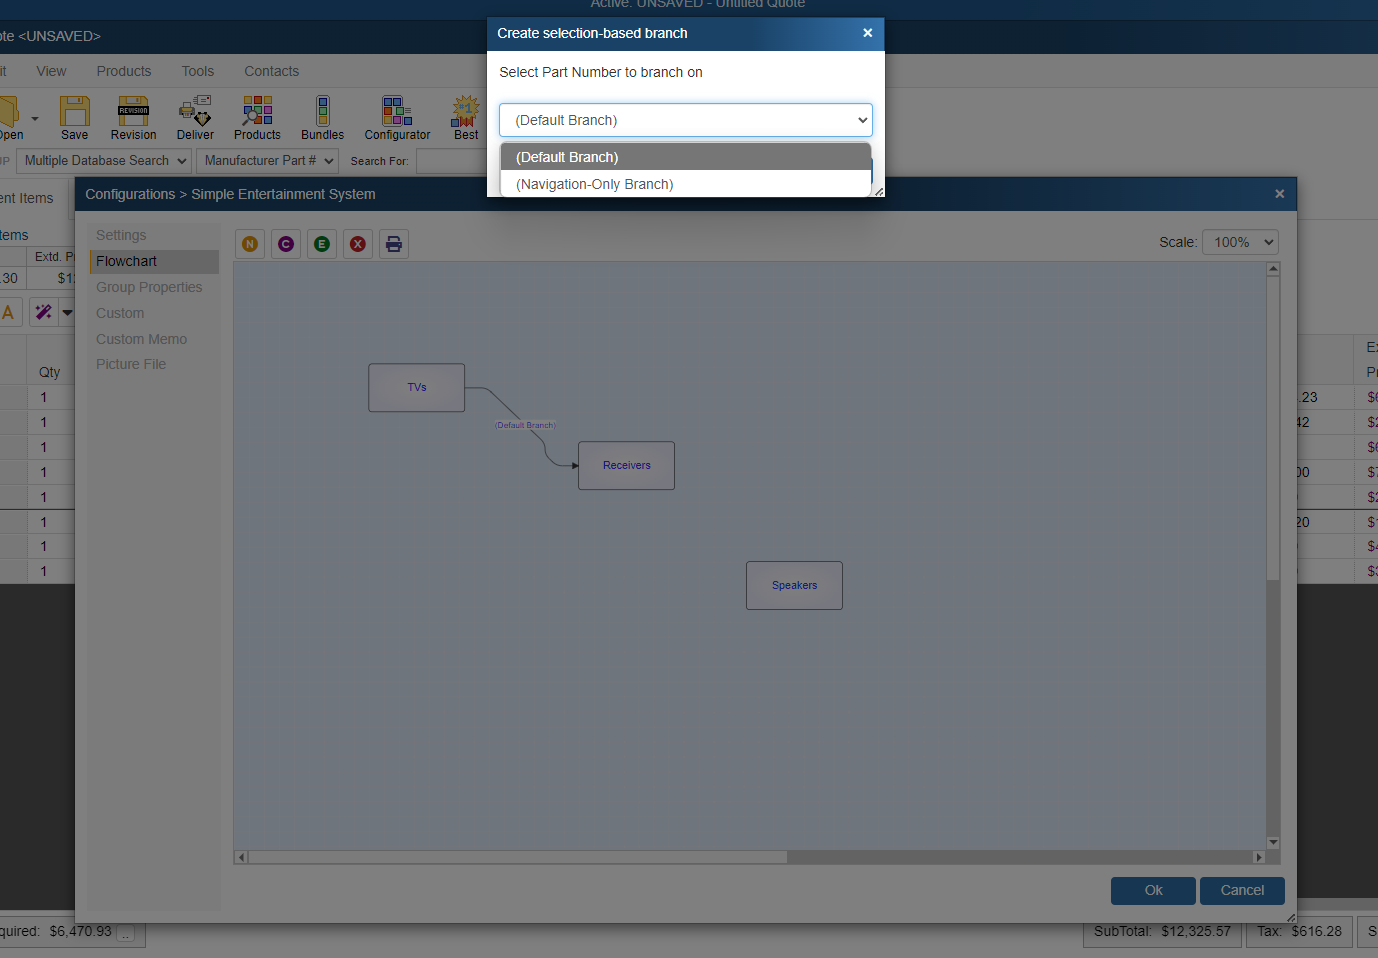Select the Flowchart section
Viewport: 1378px width, 958px height.
coord(154,261)
